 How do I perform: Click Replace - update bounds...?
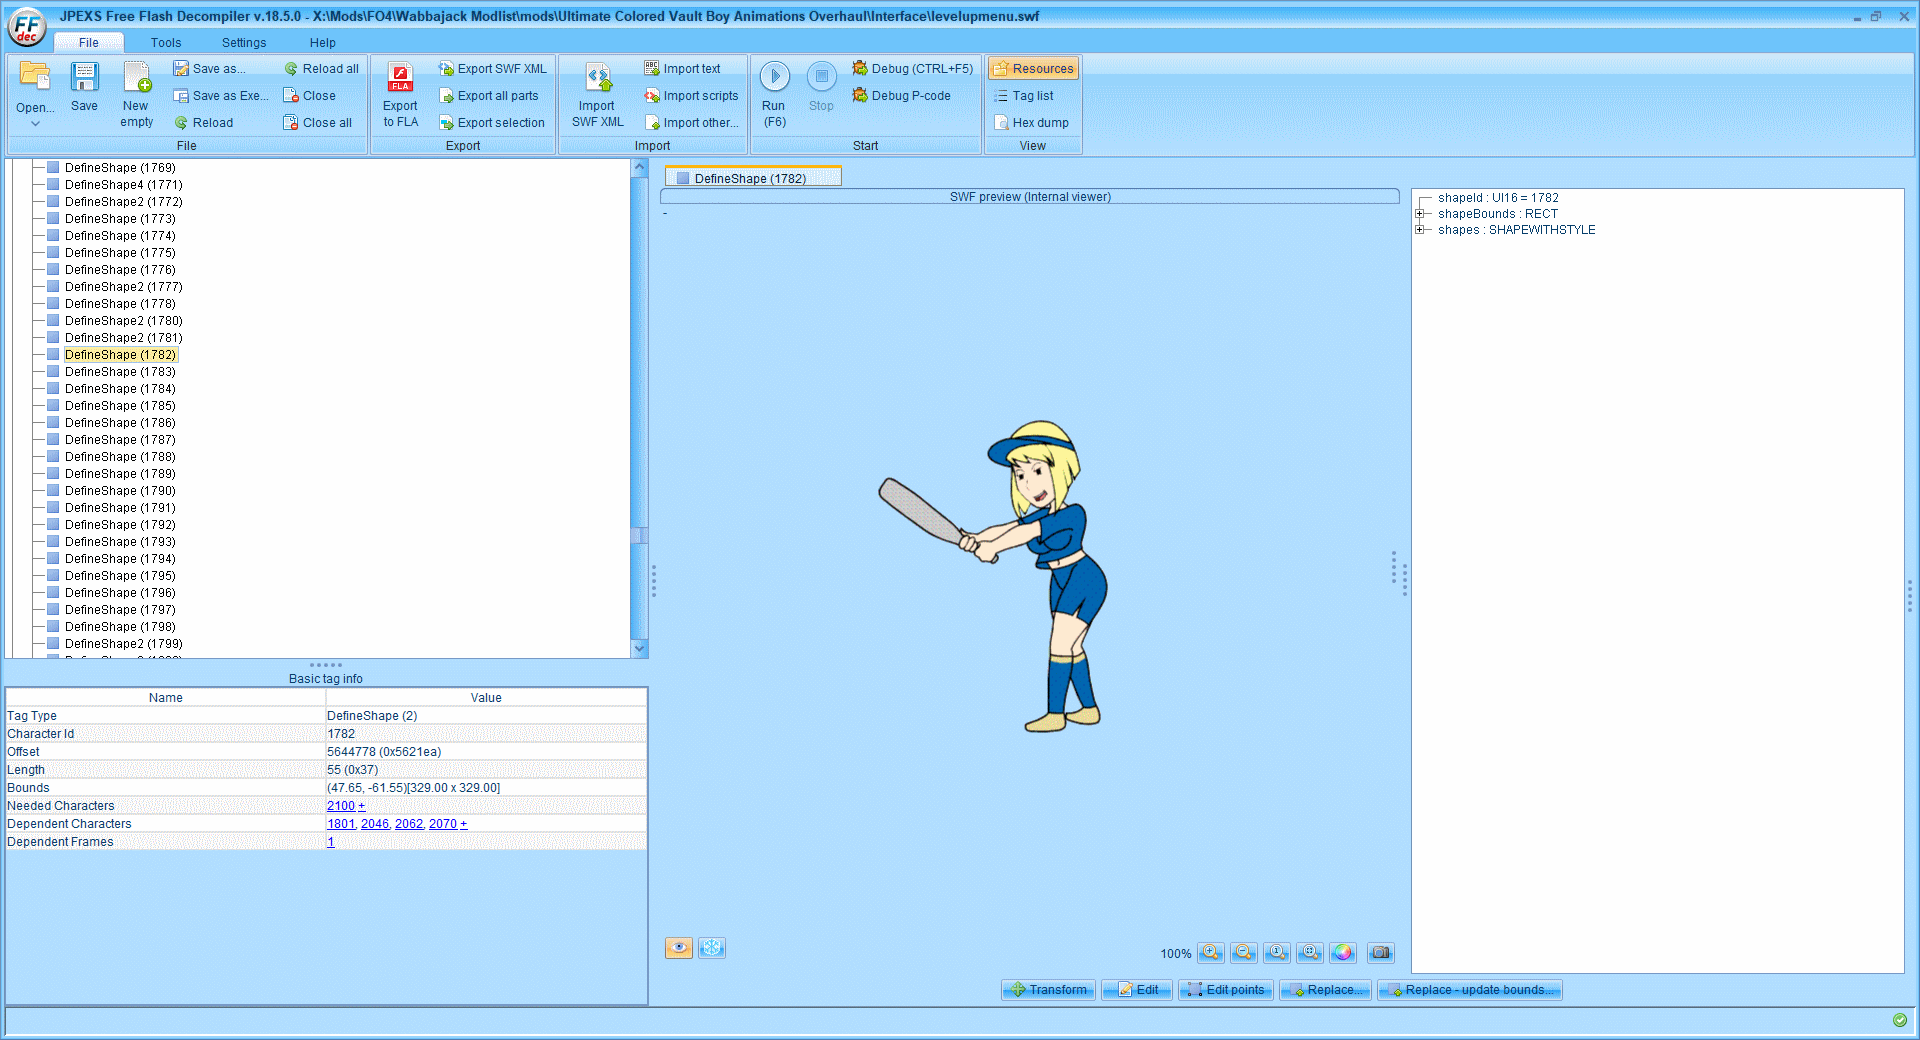[1470, 990]
